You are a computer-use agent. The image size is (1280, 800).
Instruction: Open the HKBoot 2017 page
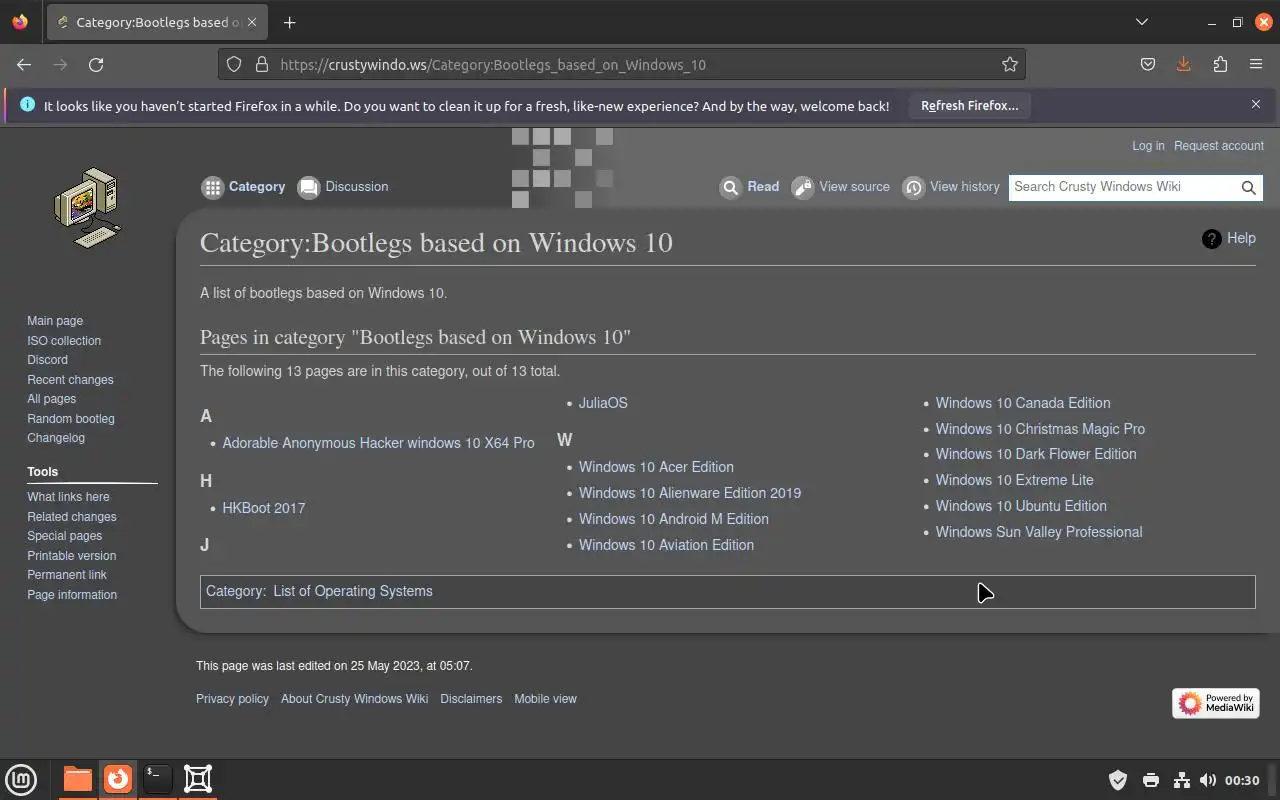(x=264, y=508)
